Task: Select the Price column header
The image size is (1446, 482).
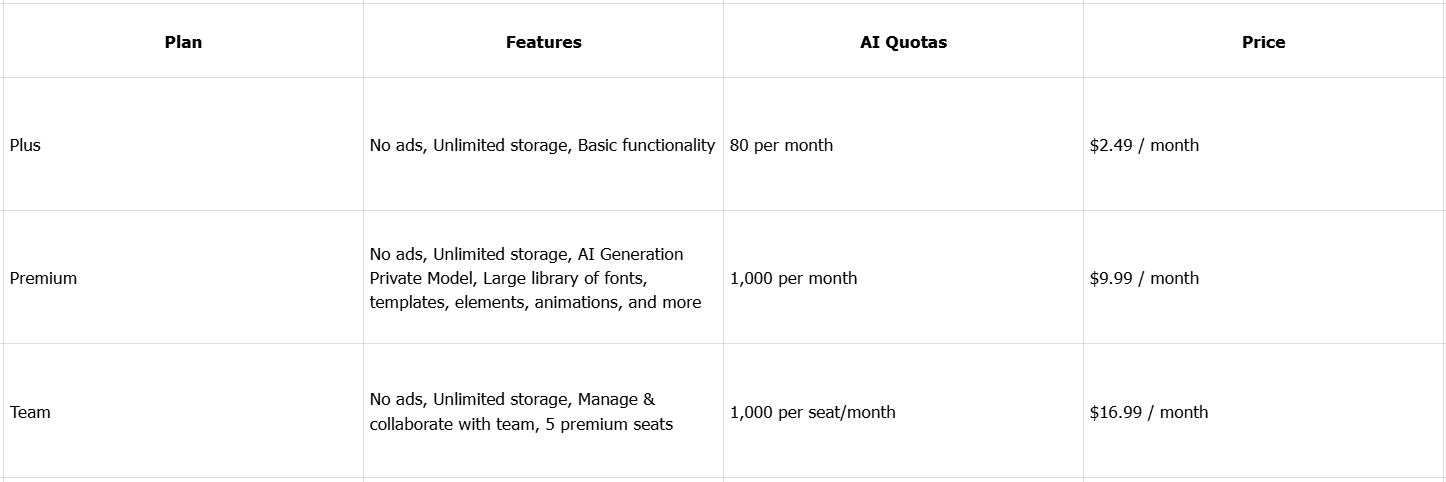Action: click(1263, 42)
